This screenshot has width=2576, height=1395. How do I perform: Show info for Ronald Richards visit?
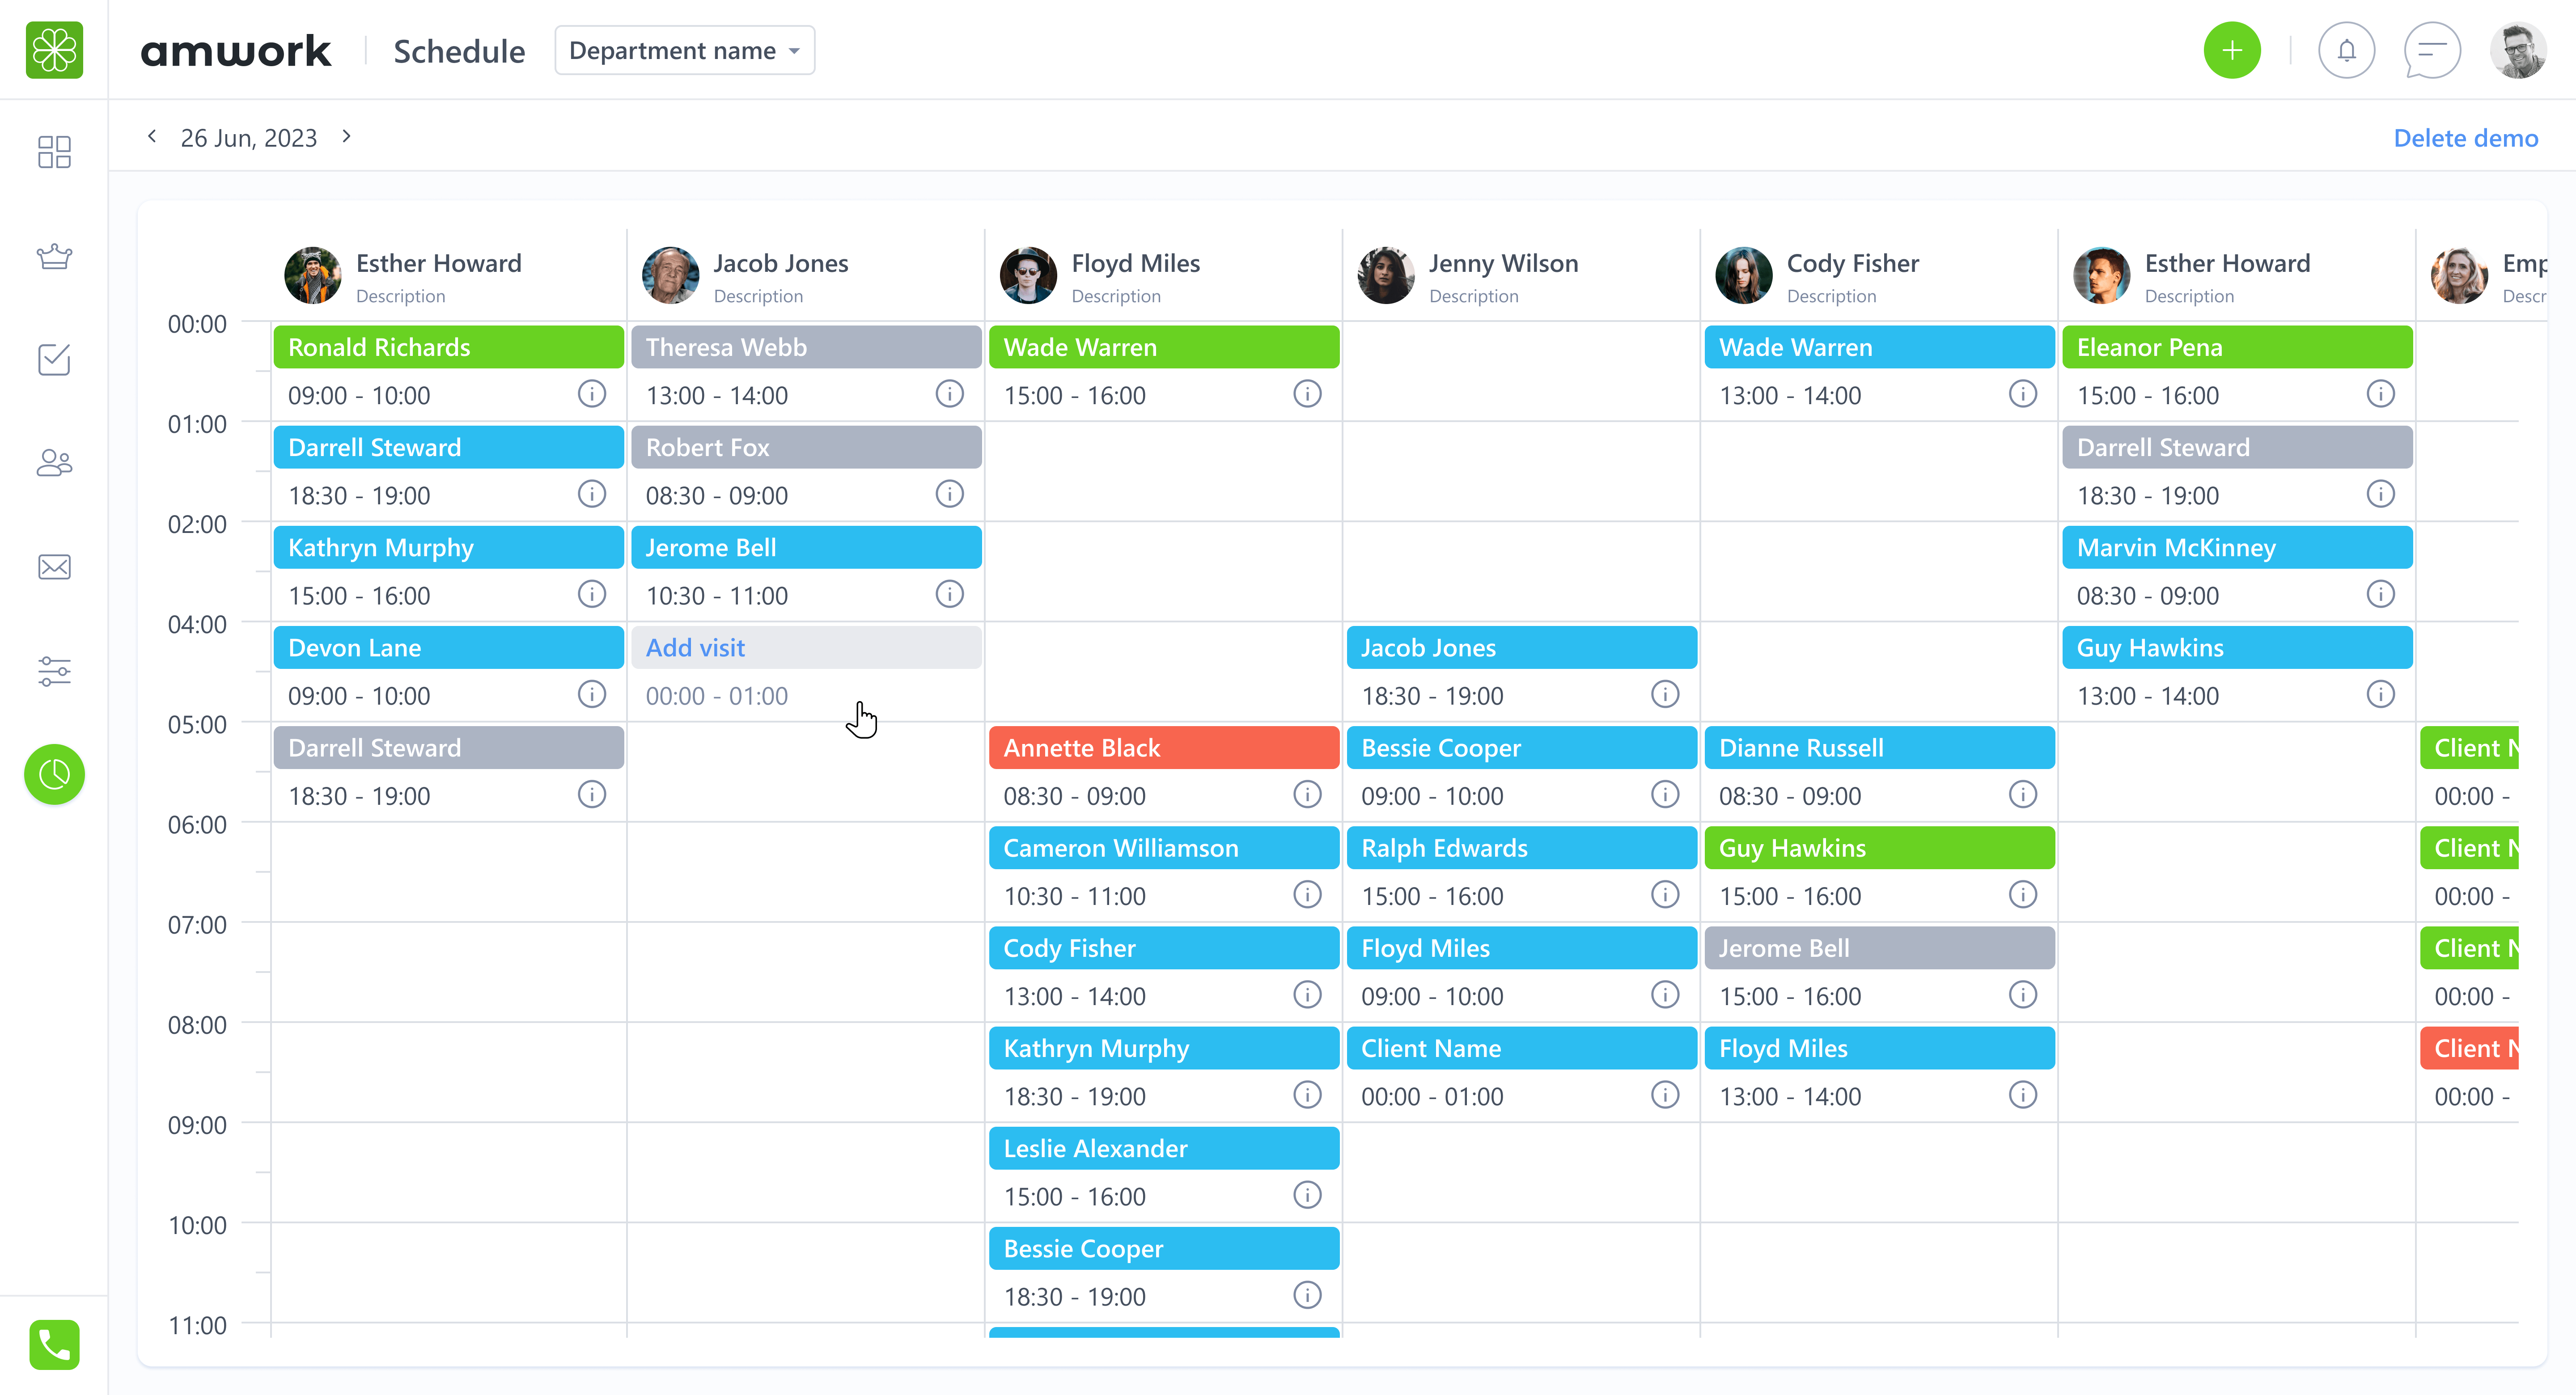pos(592,394)
